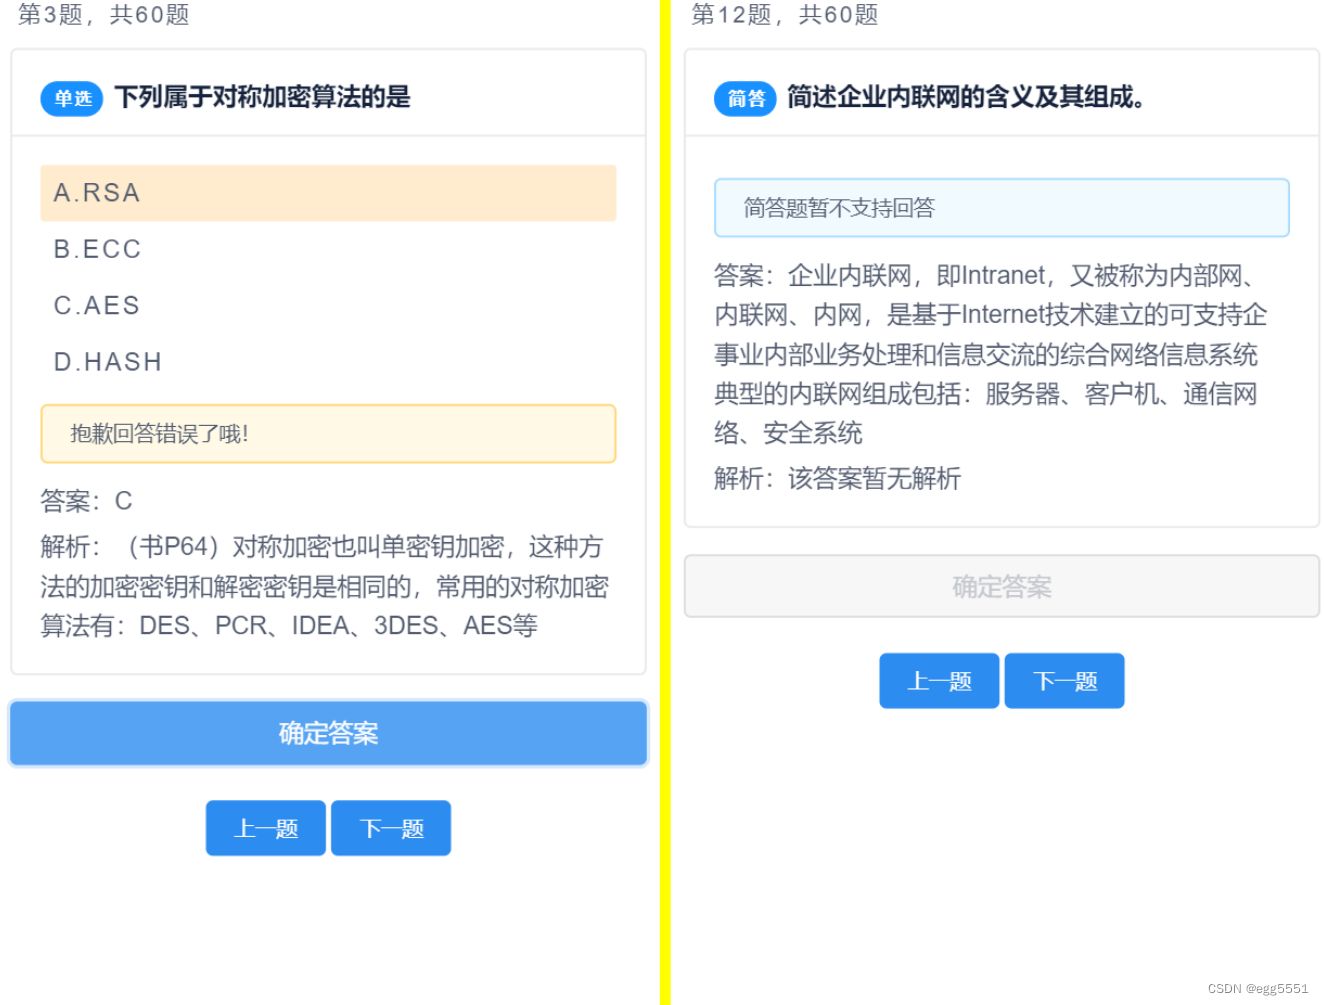Click 下一题 on the Intranet question panel
Screen dimensions: 1324x1005
(x=1064, y=680)
